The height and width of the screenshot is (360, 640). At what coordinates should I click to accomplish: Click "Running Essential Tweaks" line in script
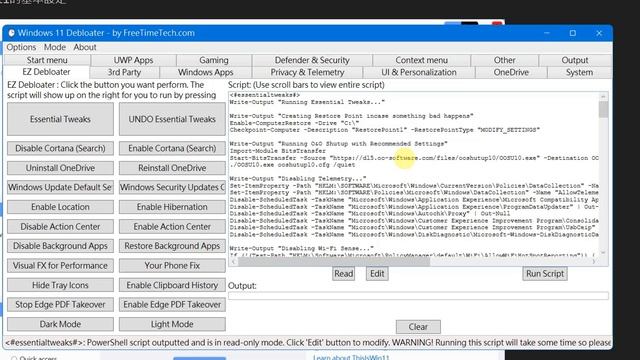click(x=307, y=102)
